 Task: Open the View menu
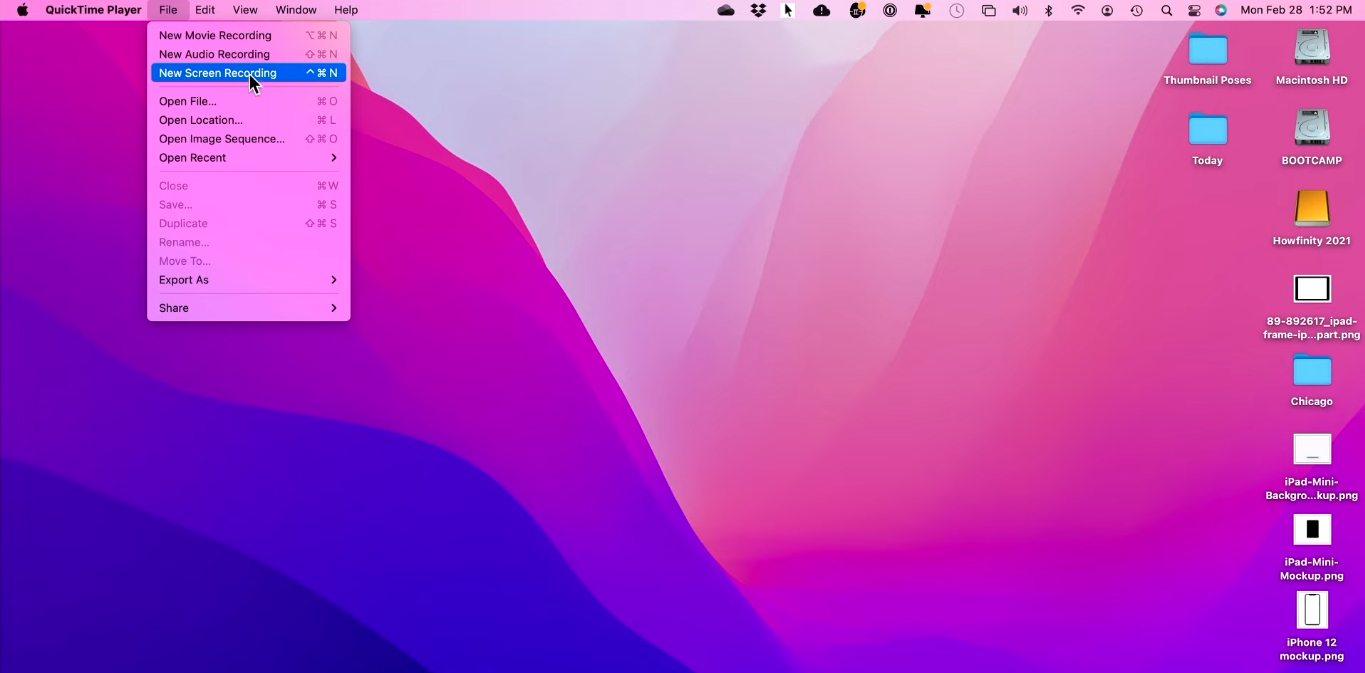[x=245, y=10]
